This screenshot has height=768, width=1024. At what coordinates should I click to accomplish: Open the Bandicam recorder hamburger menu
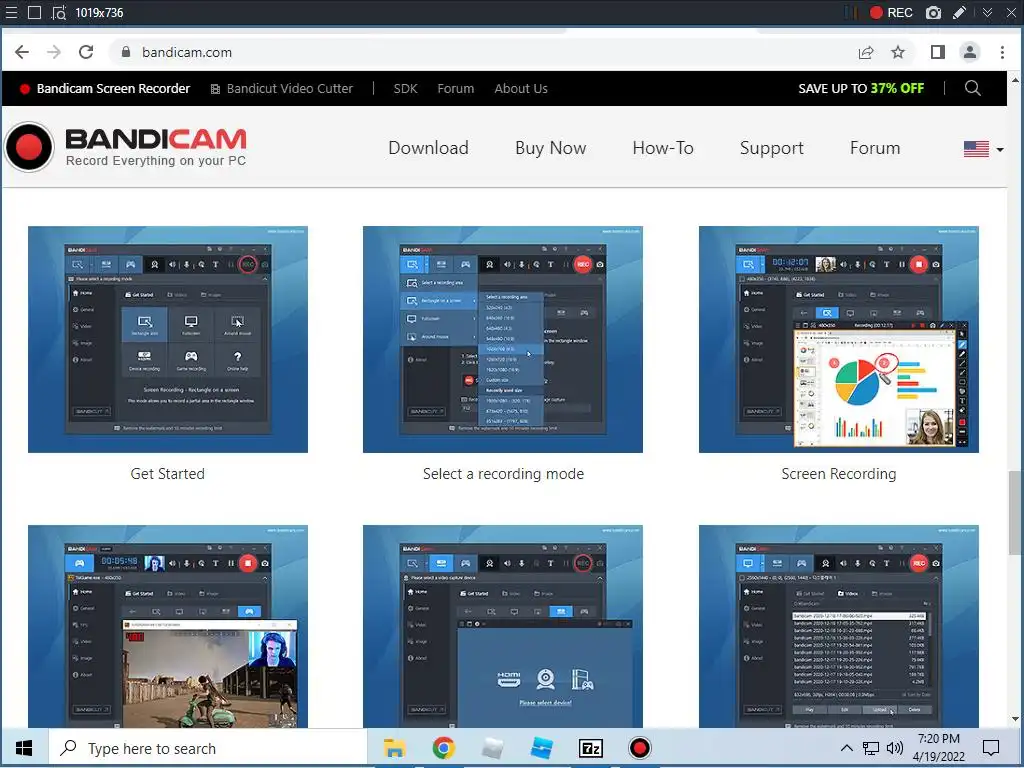point(11,12)
